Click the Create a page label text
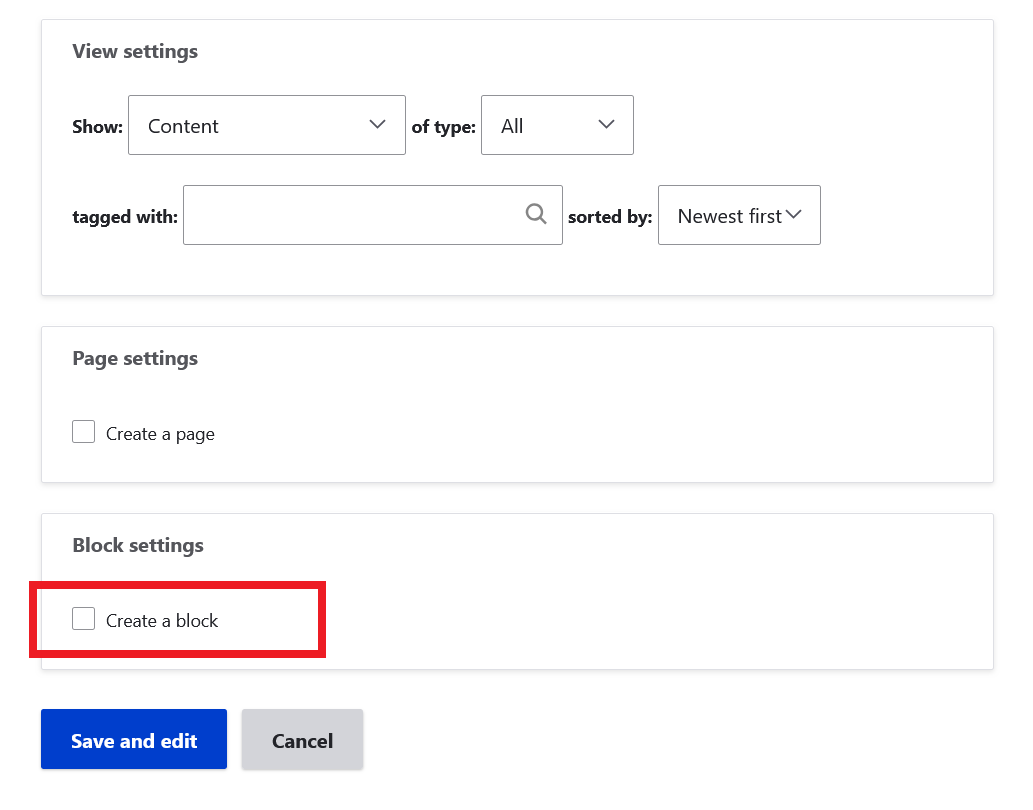The height and width of the screenshot is (810, 1033). pos(159,432)
